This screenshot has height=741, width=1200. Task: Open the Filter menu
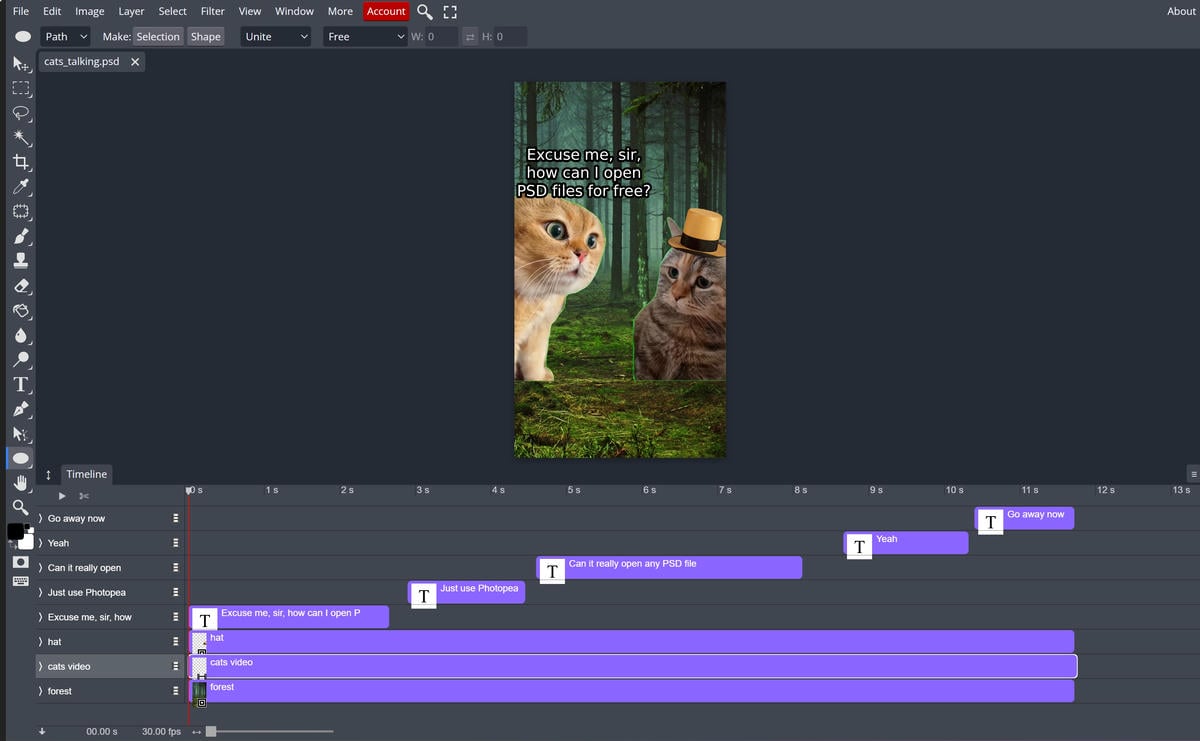pos(212,11)
